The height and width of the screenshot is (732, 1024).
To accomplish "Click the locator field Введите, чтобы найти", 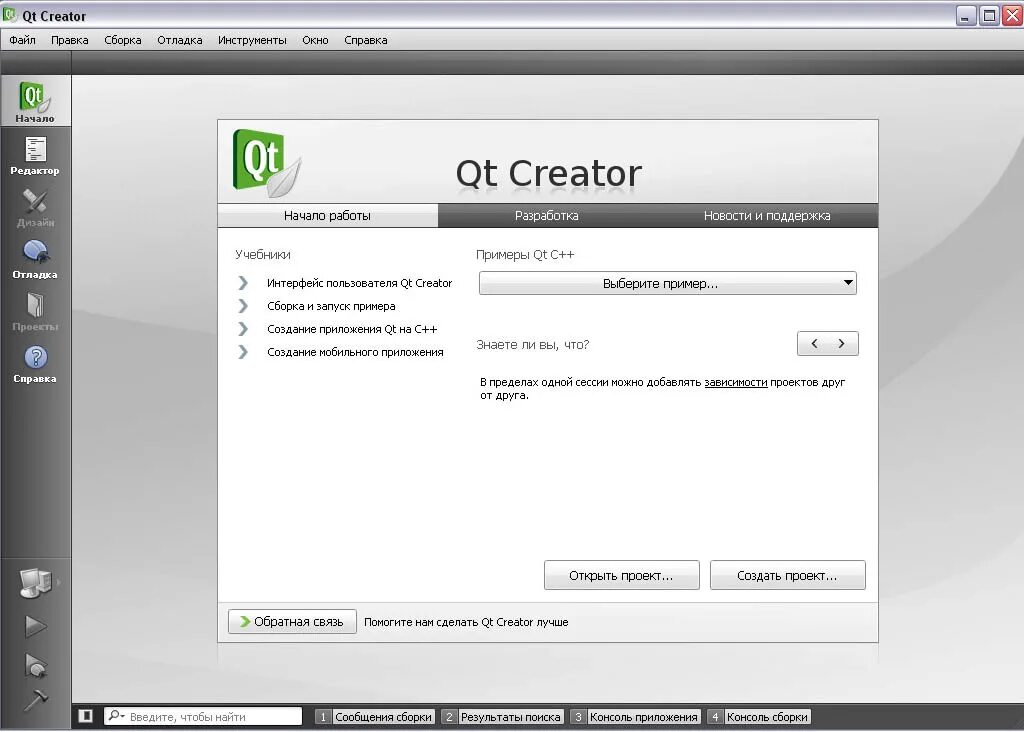I will (x=203, y=716).
